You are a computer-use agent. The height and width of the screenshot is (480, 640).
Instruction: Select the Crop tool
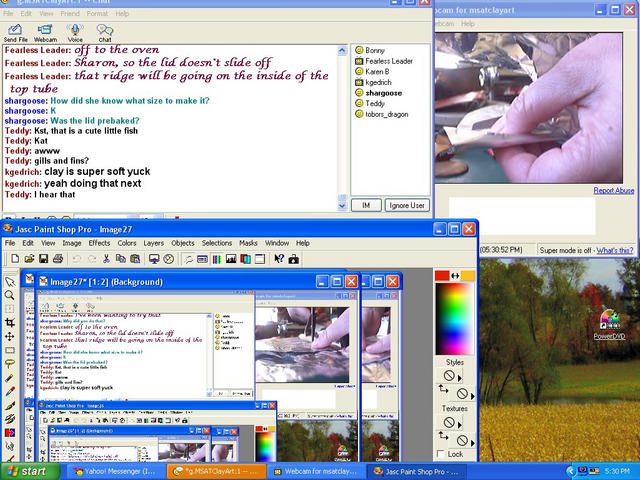click(10, 322)
